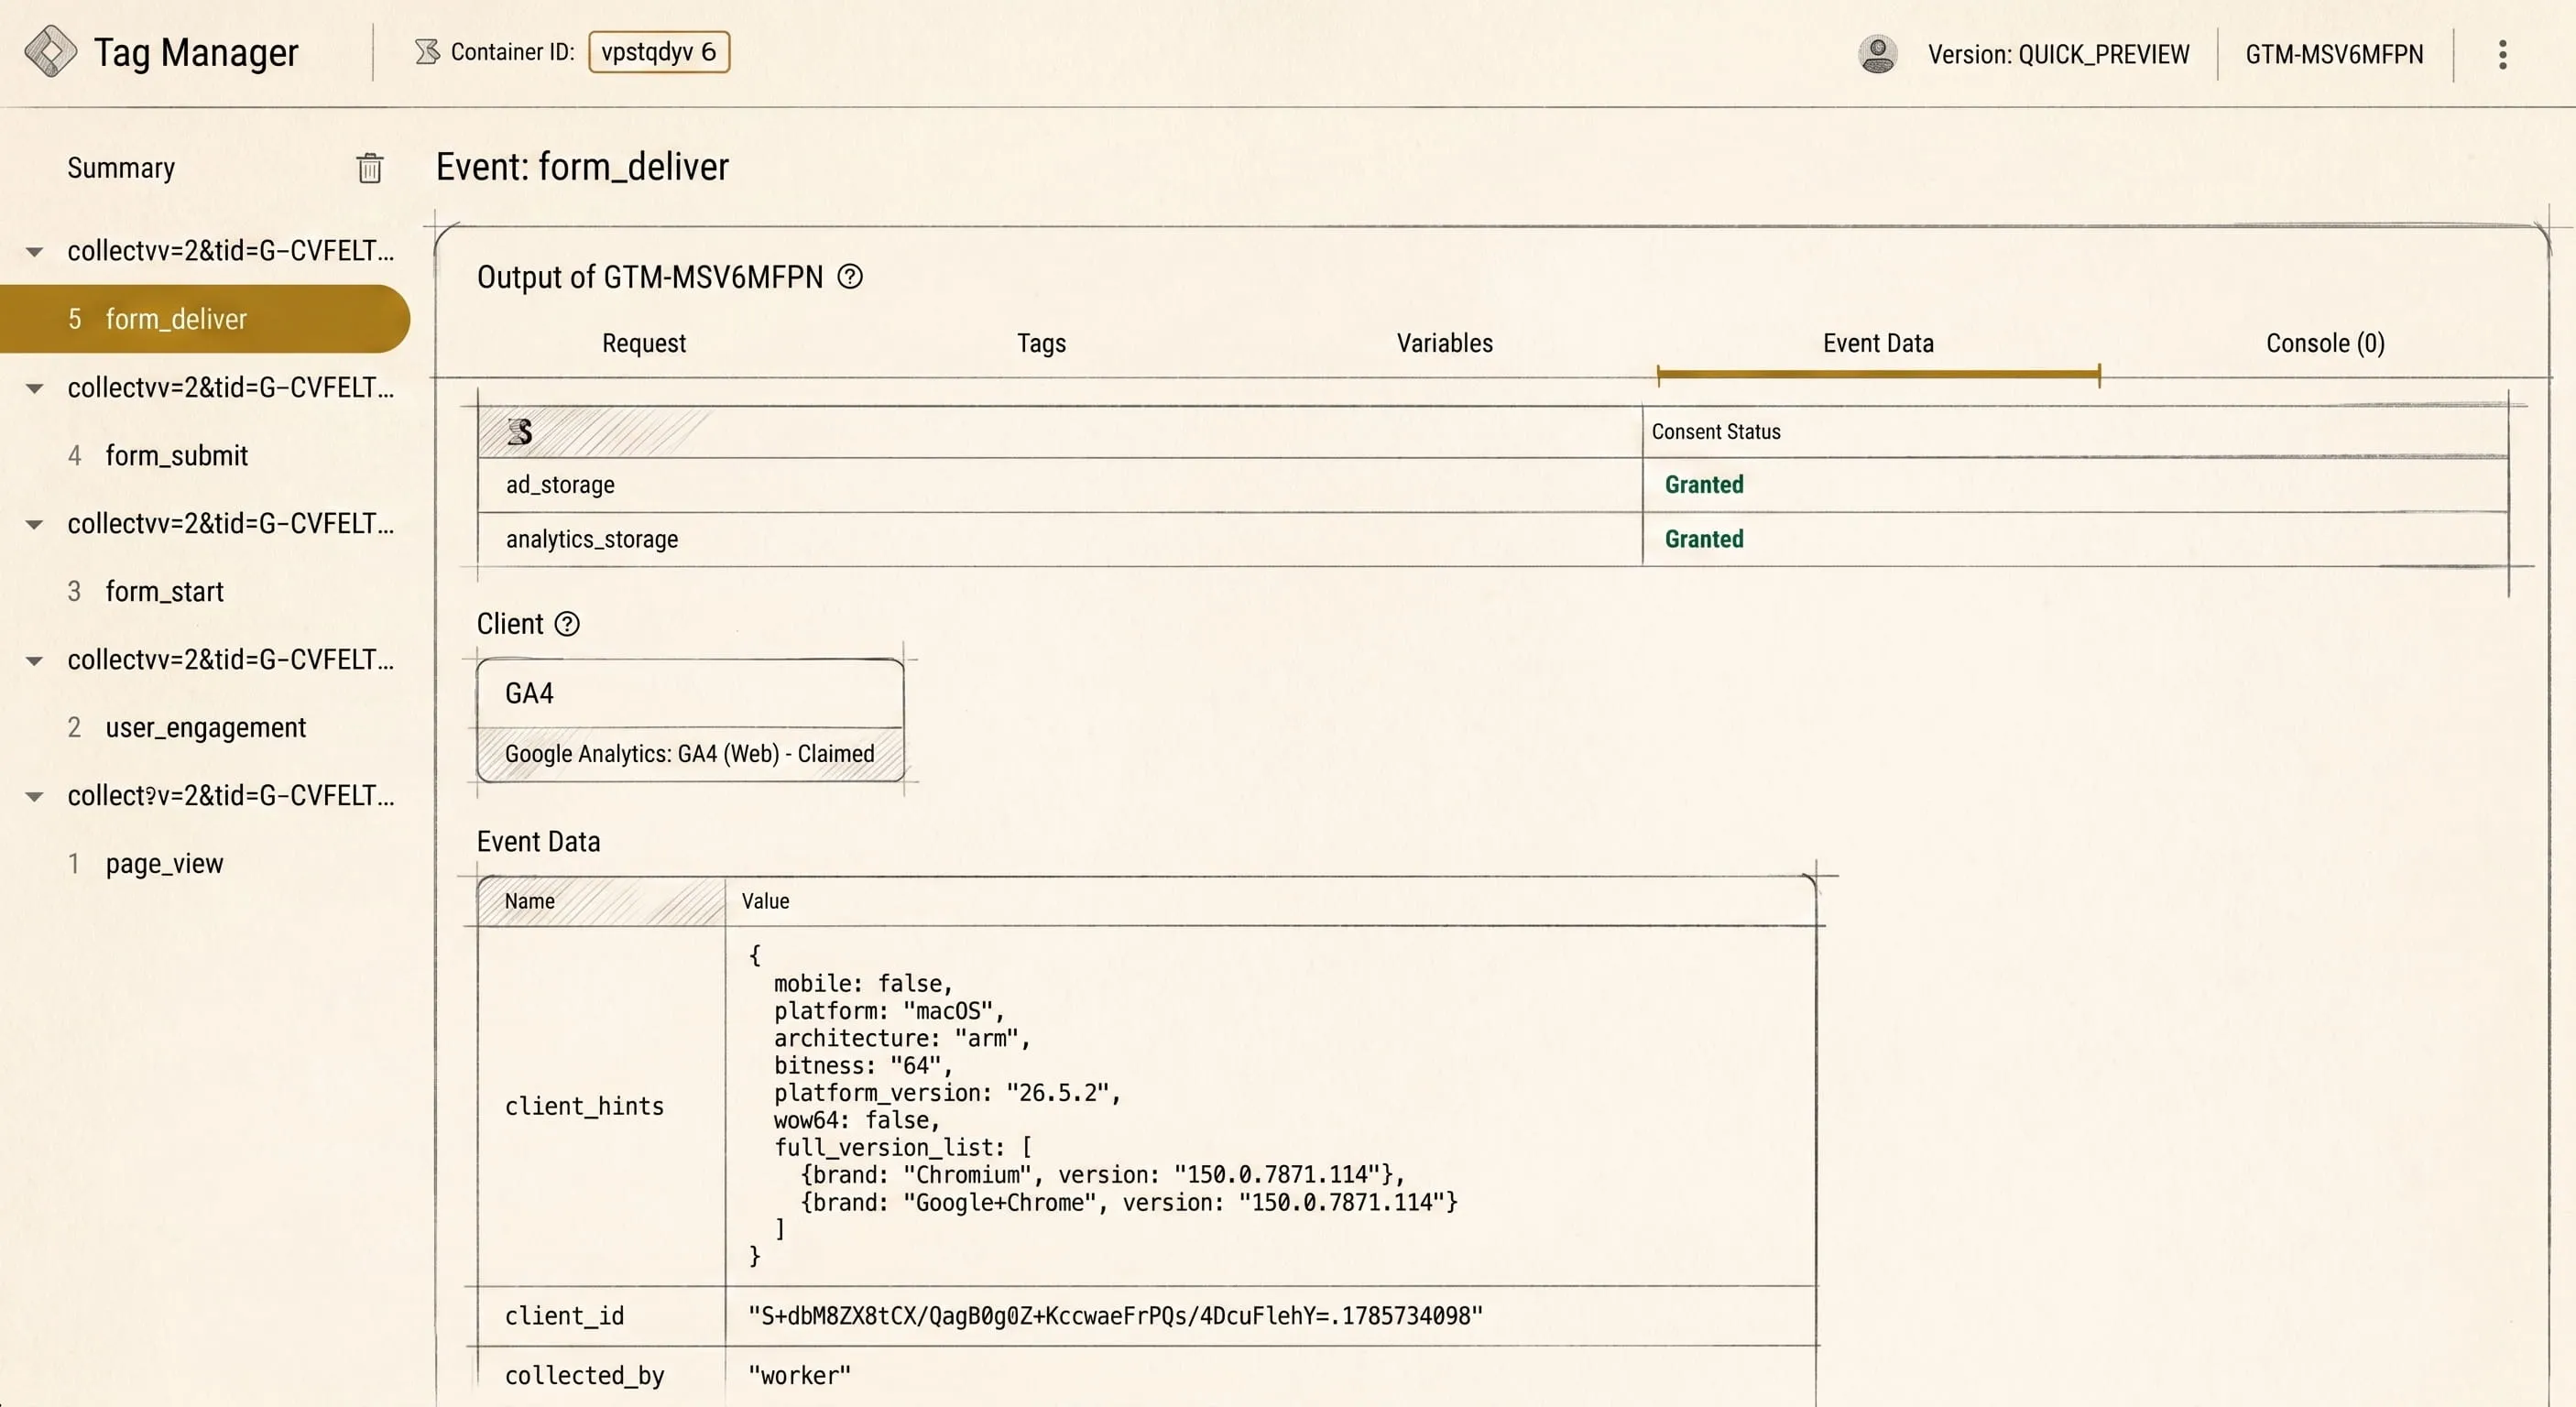The image size is (2576, 1407).
Task: Open the three-dot more options menu
Action: click(2502, 54)
